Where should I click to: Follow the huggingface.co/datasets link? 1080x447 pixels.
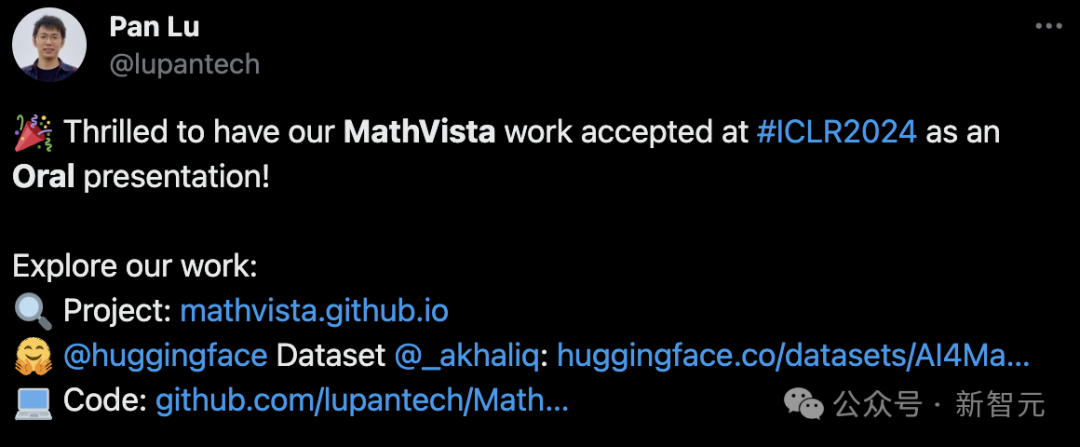(793, 356)
